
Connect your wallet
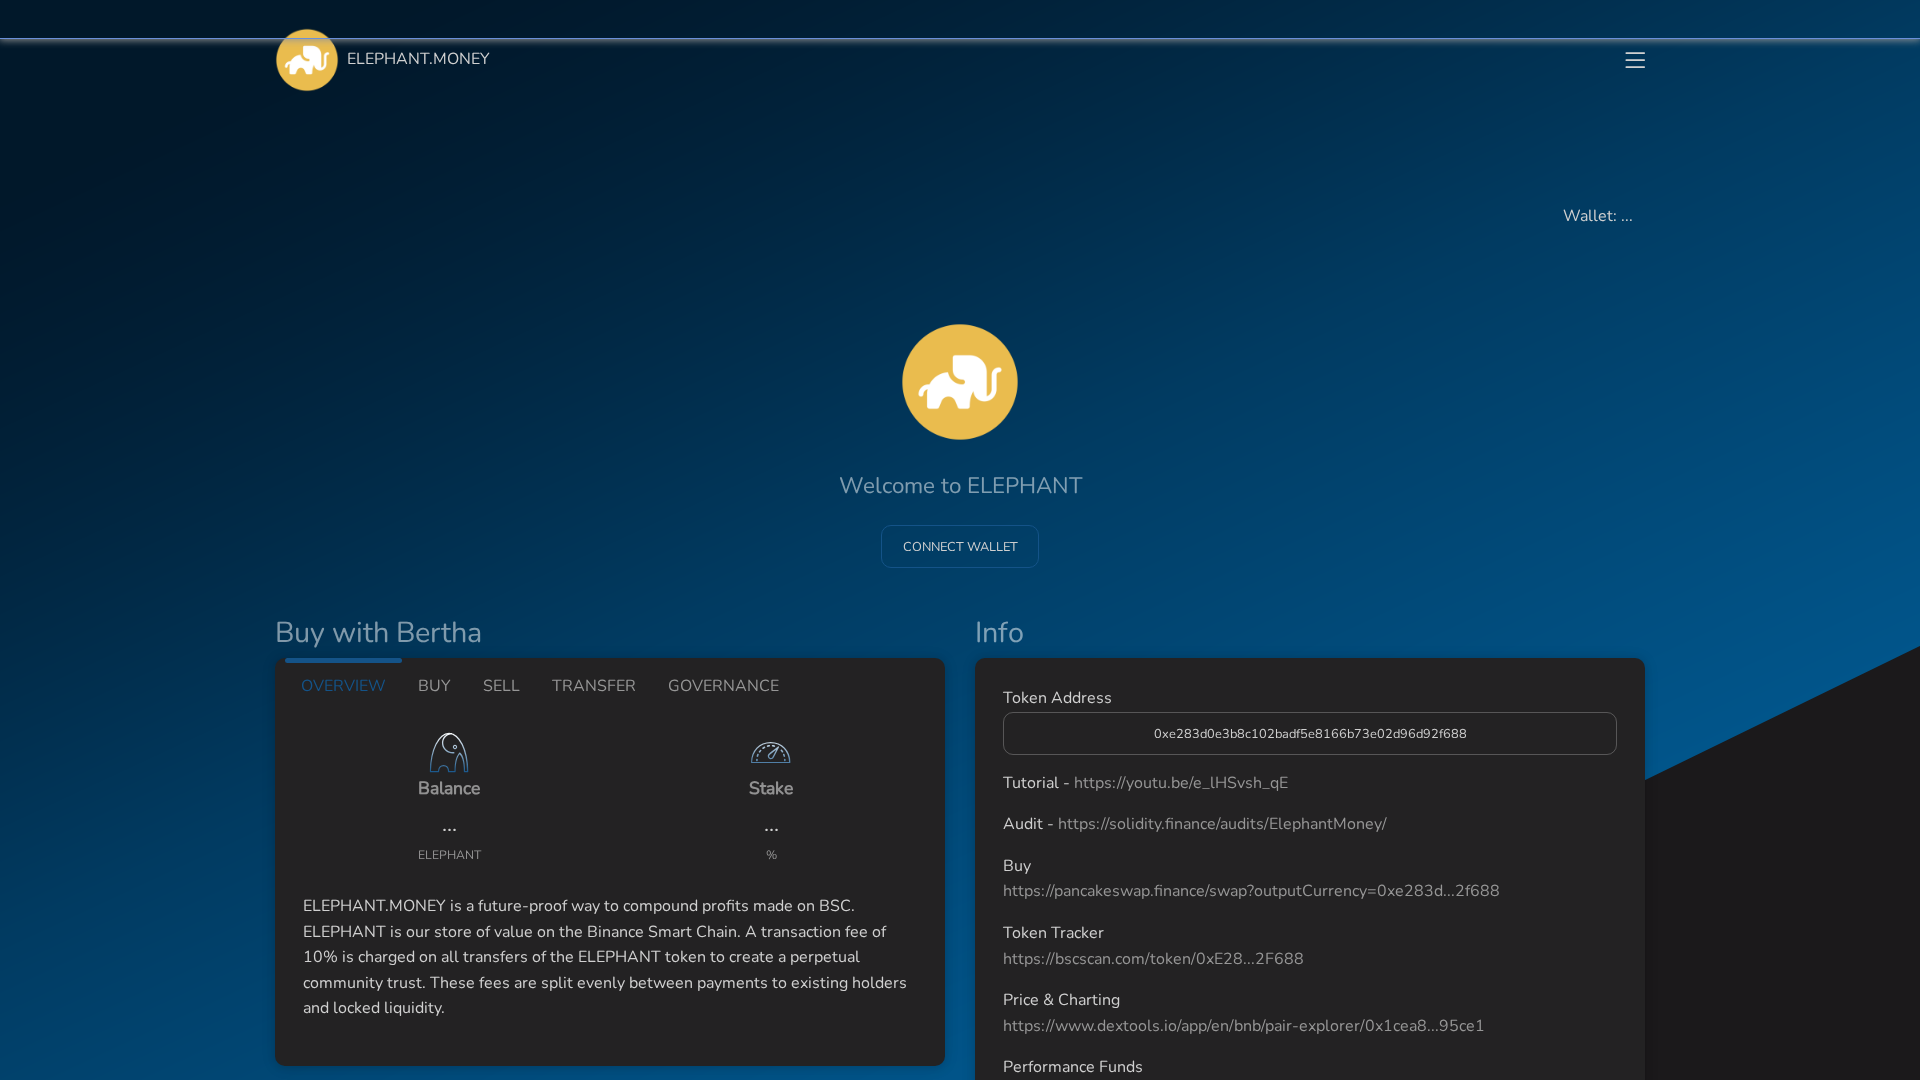960,547
